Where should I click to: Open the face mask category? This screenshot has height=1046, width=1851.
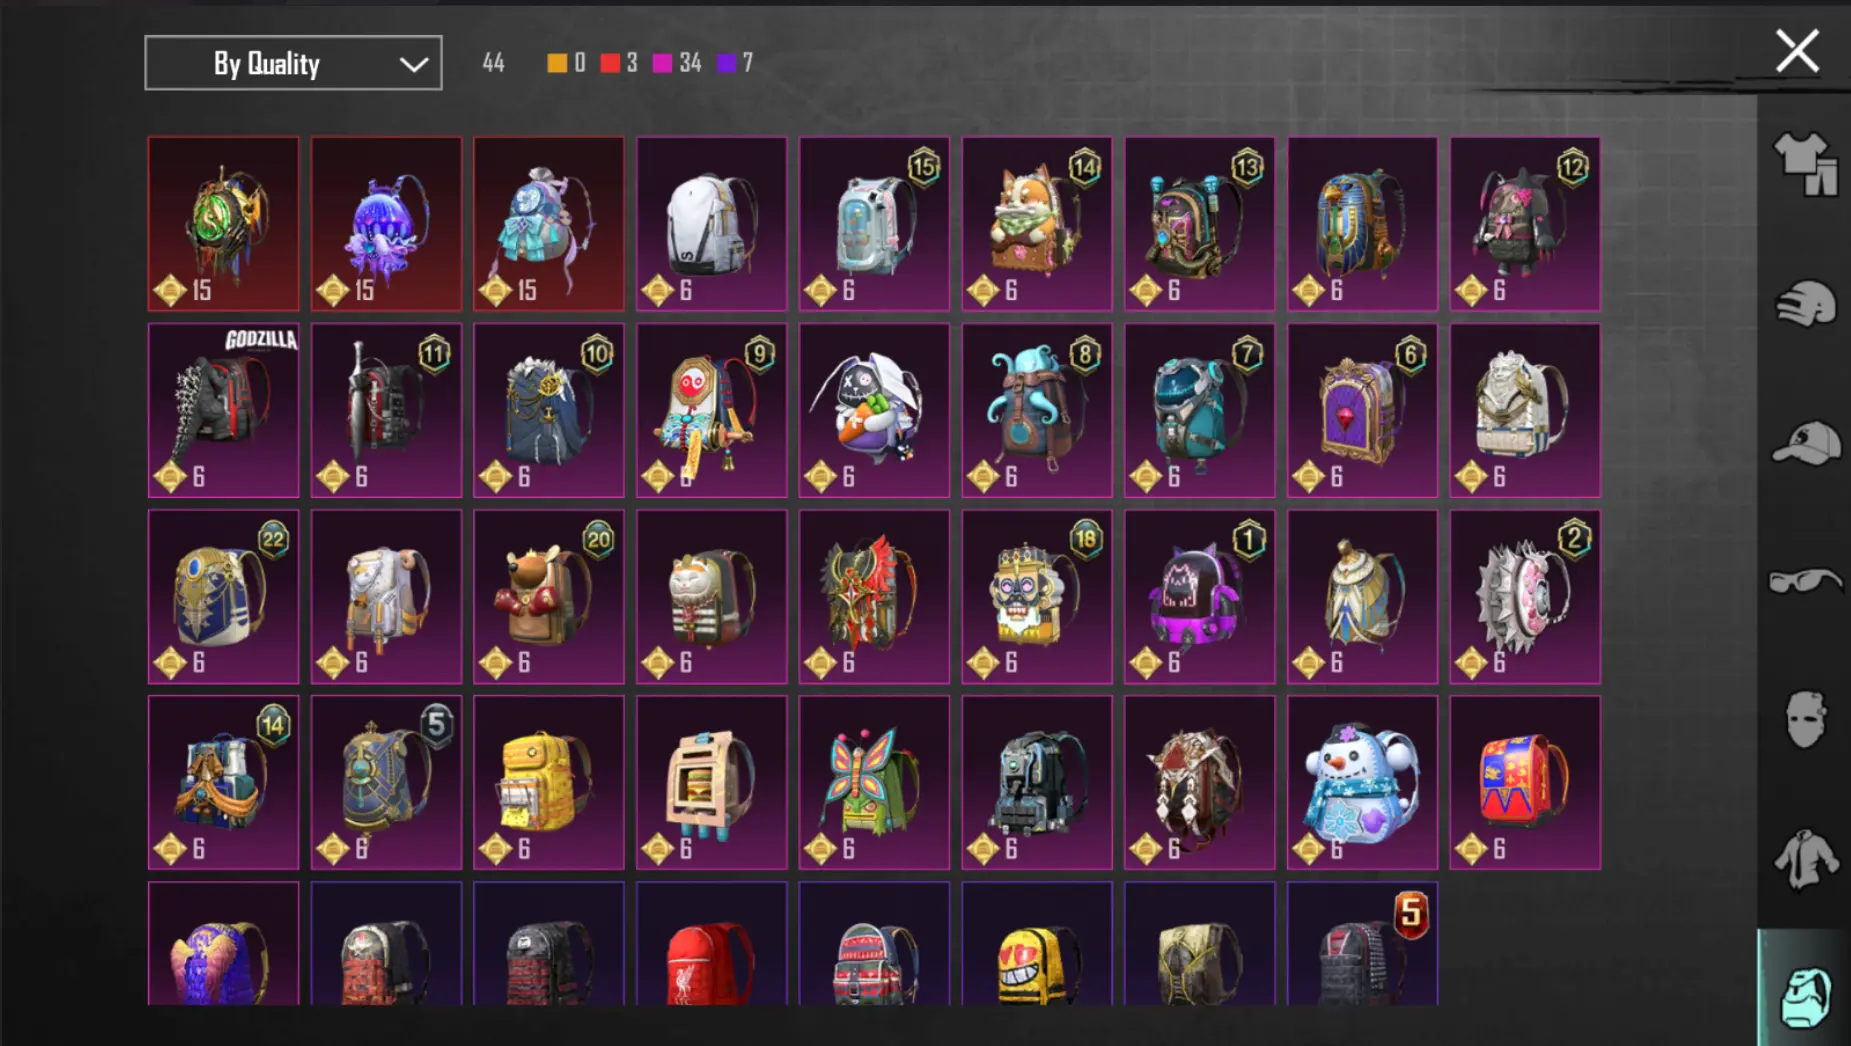point(1806,719)
